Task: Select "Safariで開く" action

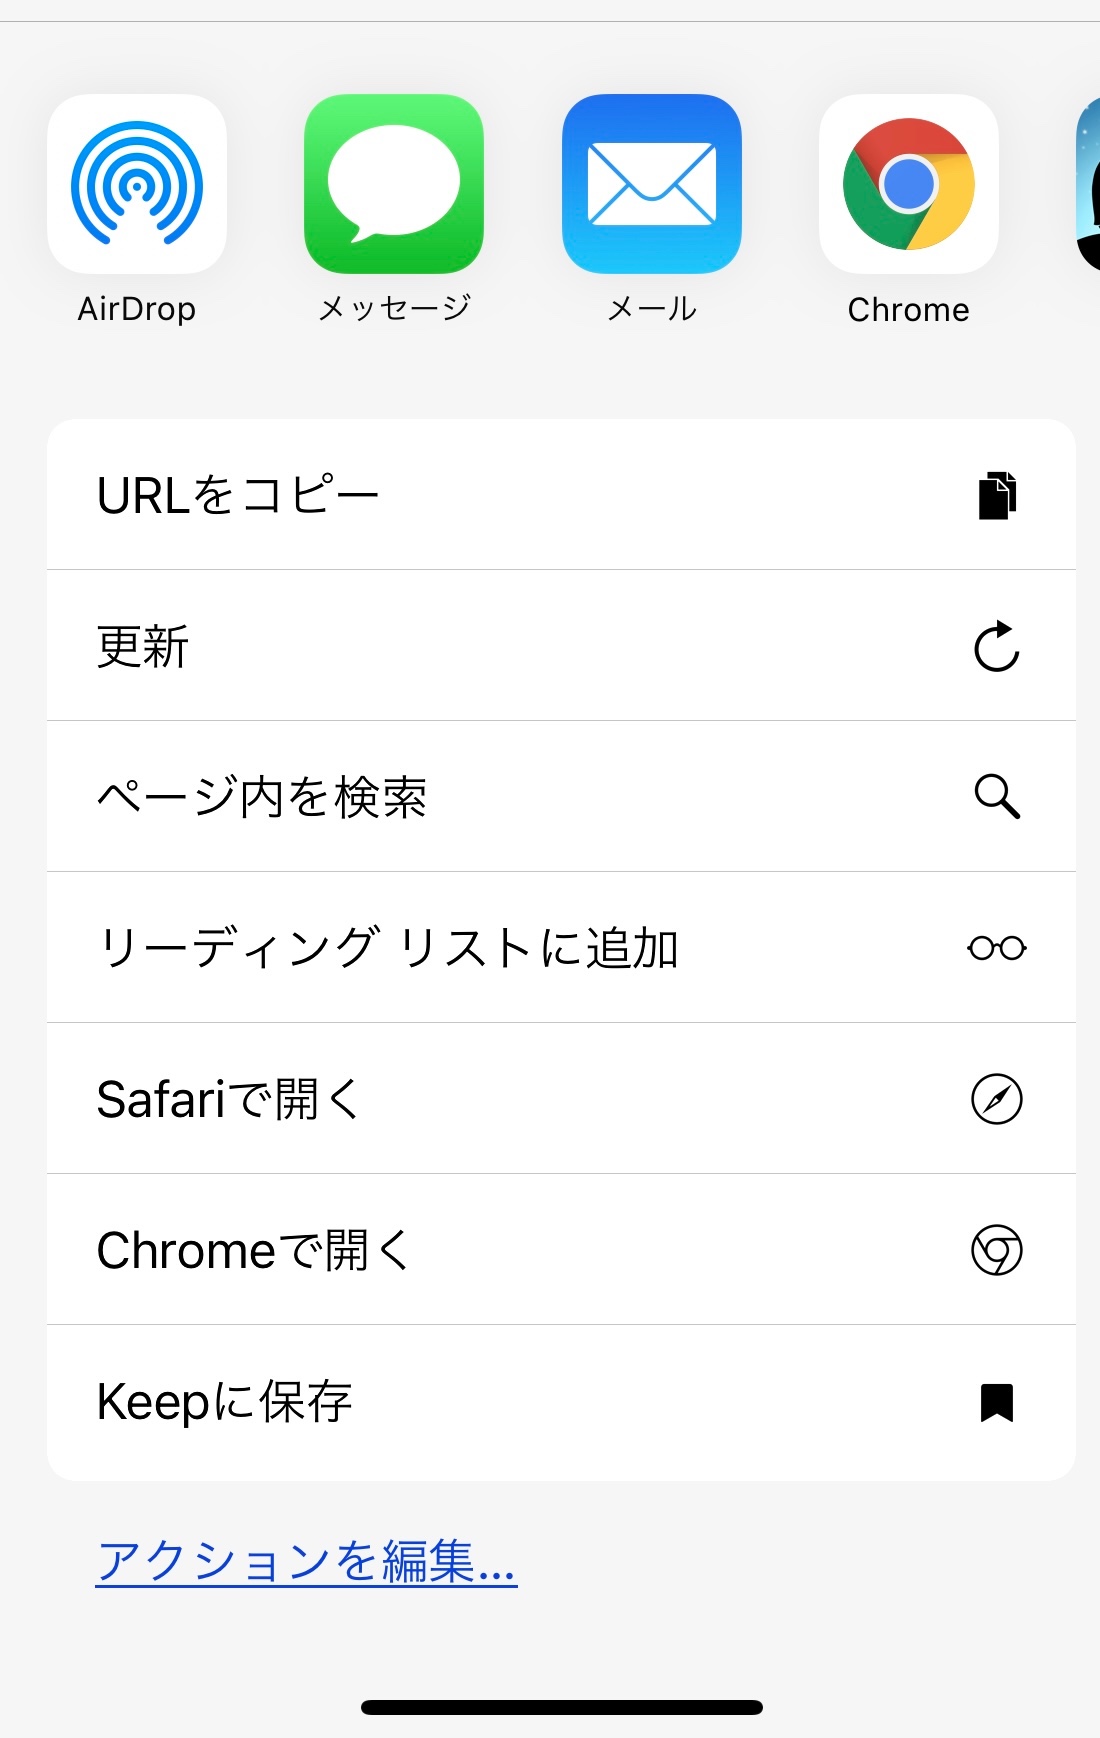Action: [x=228, y=1099]
